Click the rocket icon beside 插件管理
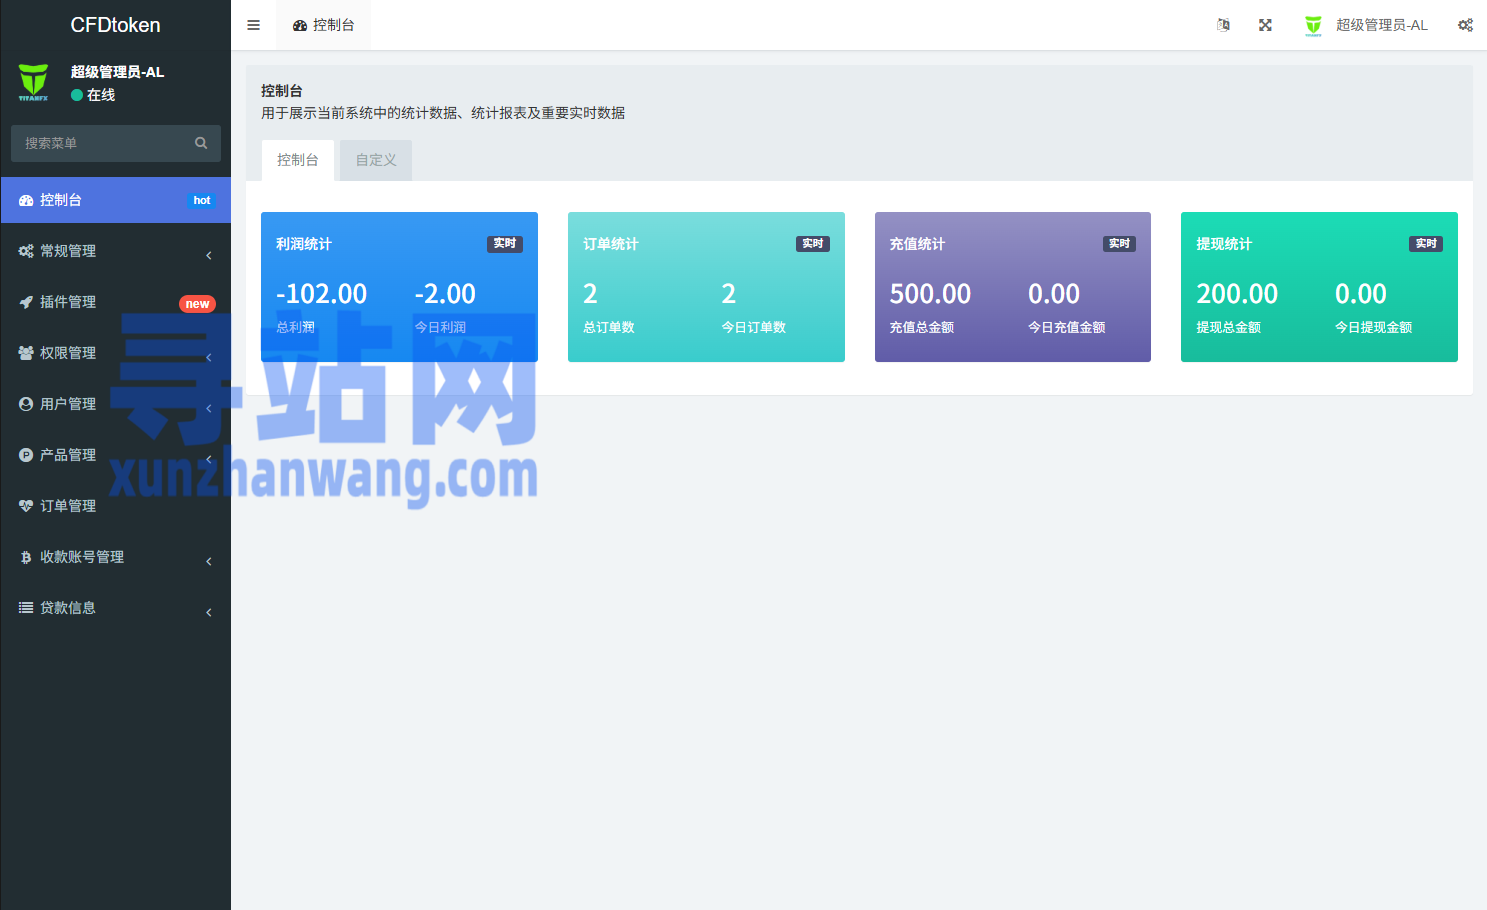This screenshot has width=1487, height=910. [26, 302]
